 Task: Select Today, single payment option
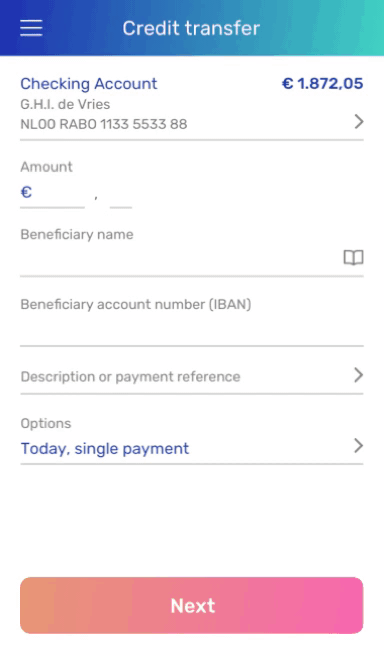tap(105, 449)
